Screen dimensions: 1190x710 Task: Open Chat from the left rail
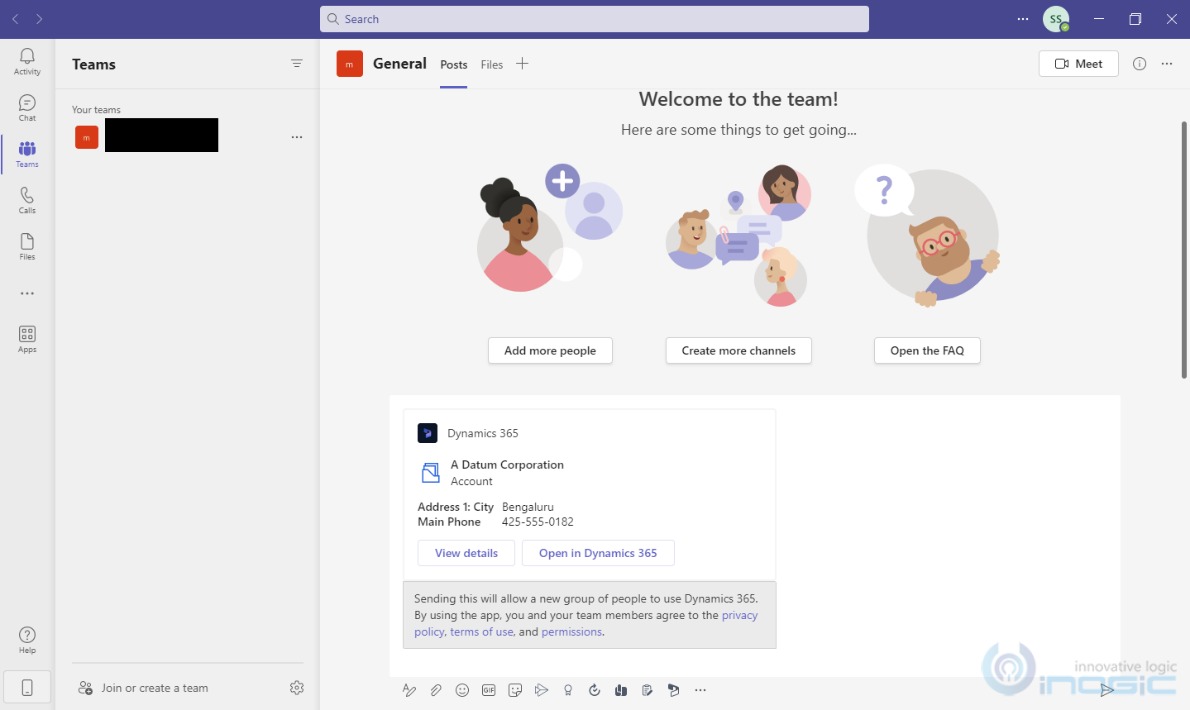27,108
